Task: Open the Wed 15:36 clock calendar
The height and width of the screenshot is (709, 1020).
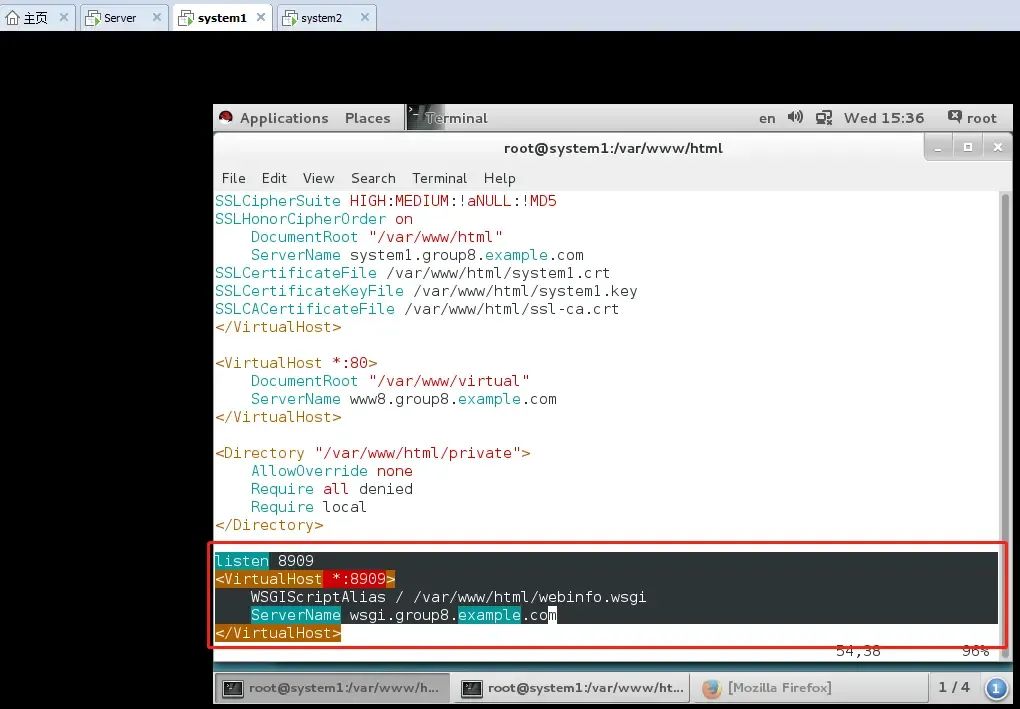Action: coord(883,118)
